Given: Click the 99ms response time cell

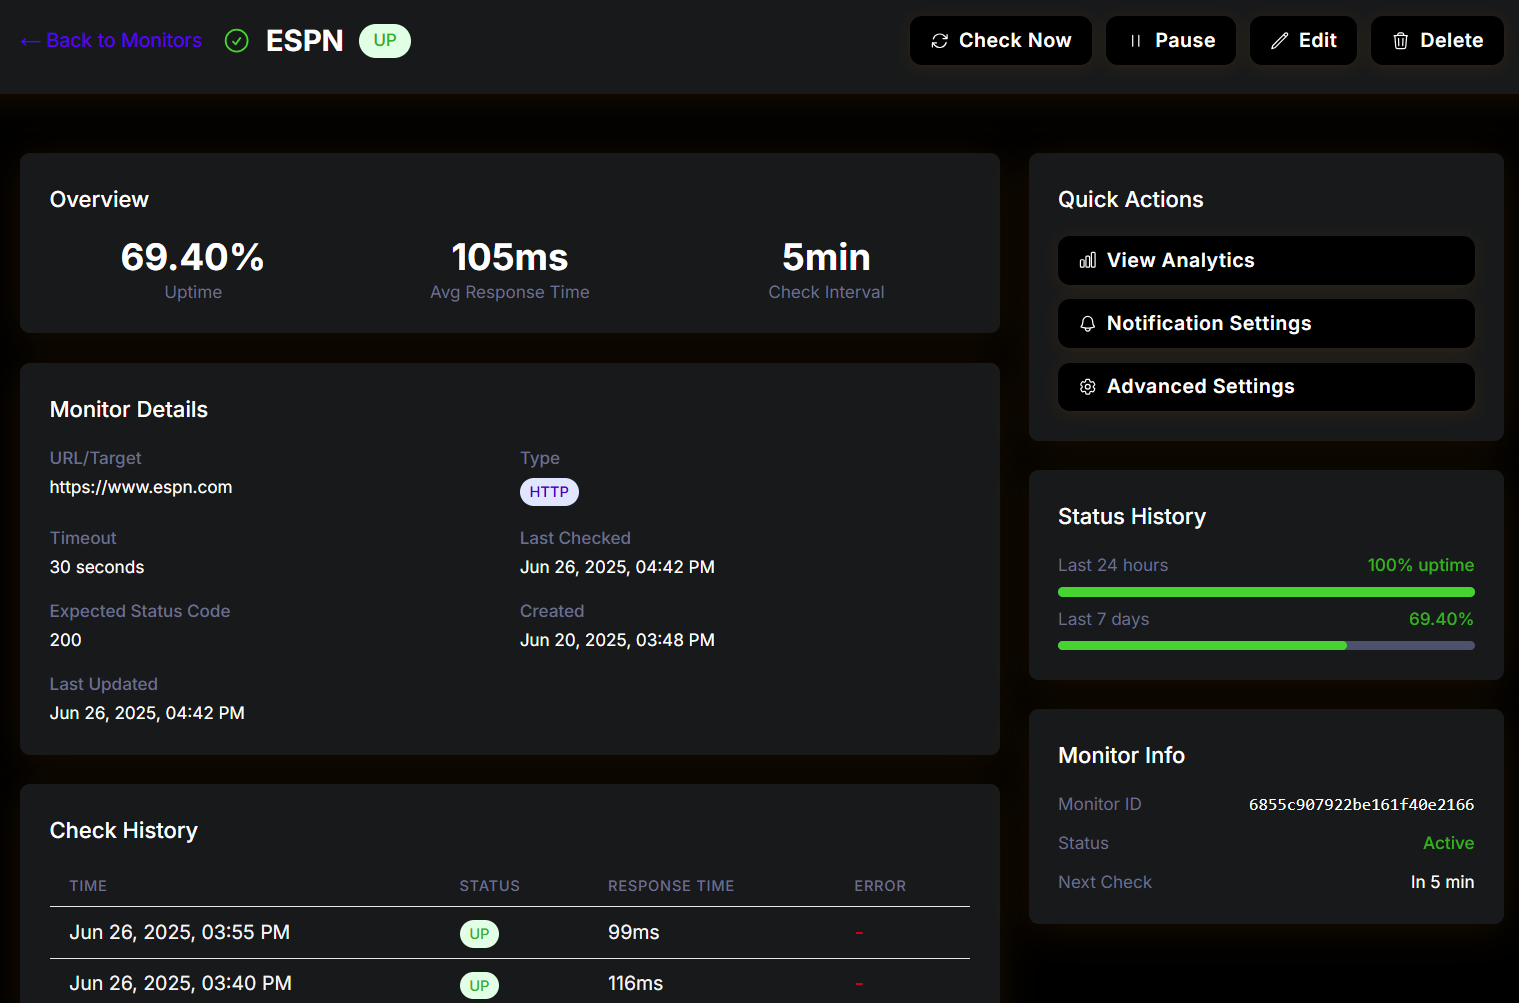Looking at the screenshot, I should point(634,933).
